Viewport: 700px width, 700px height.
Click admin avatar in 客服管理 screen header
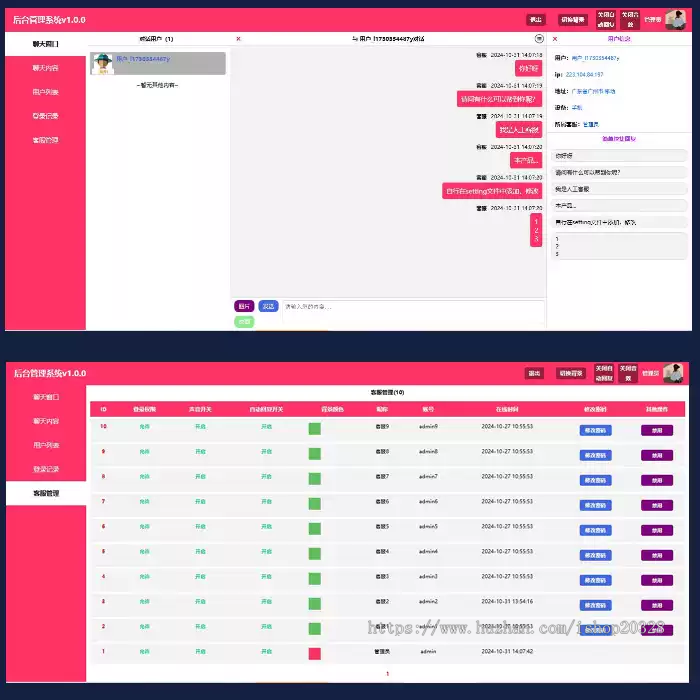point(673,373)
